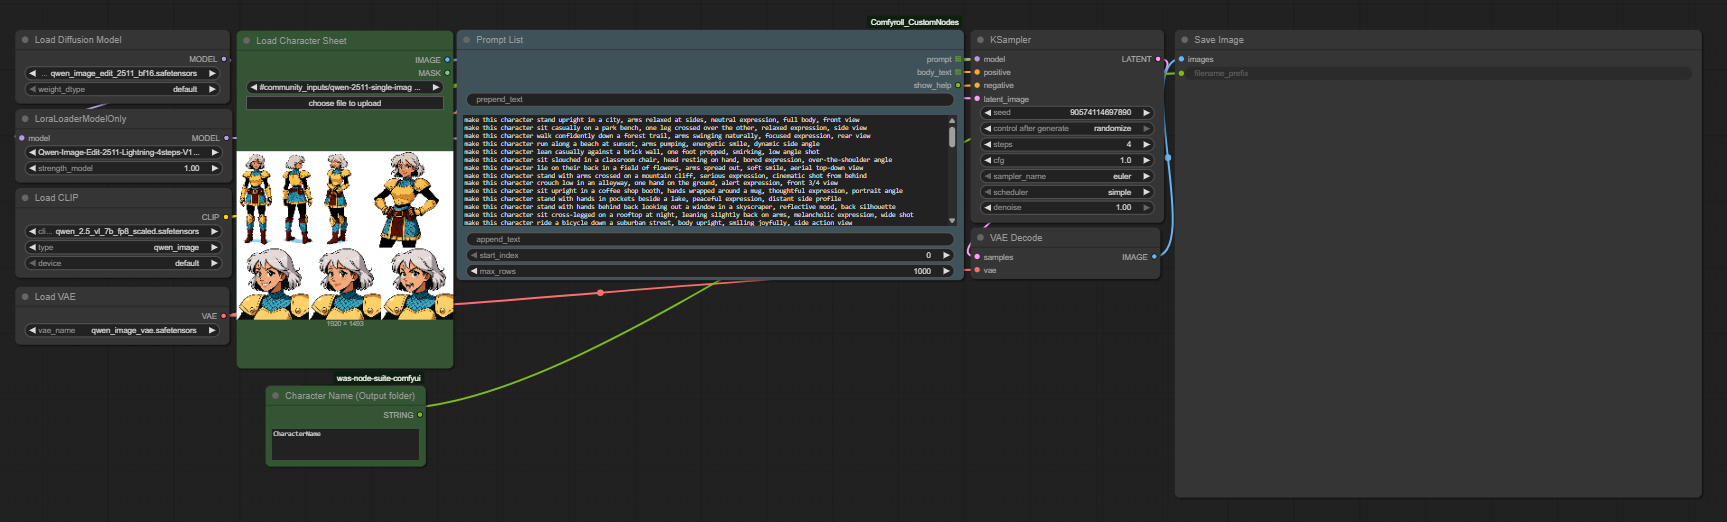The width and height of the screenshot is (1727, 522).
Task: Open the sampler_name dropdown
Action: 1066,176
